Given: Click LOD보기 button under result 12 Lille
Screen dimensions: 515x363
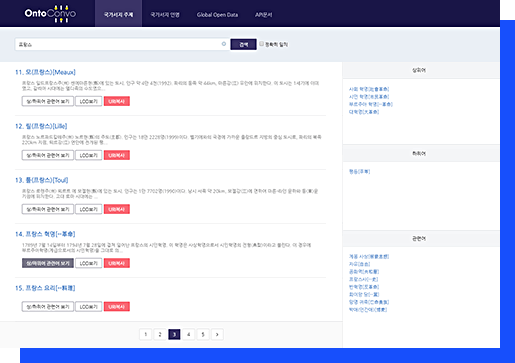Looking at the screenshot, I should [88, 155].
